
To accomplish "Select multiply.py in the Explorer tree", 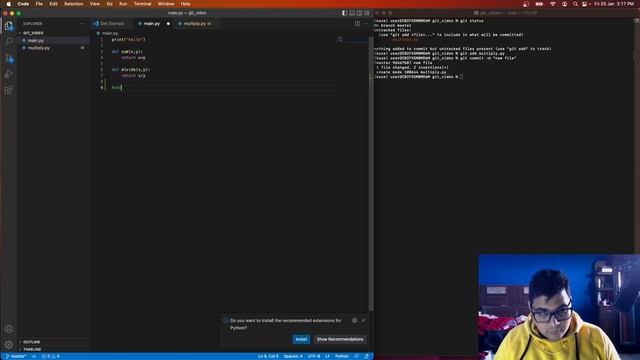I will 38,48.
